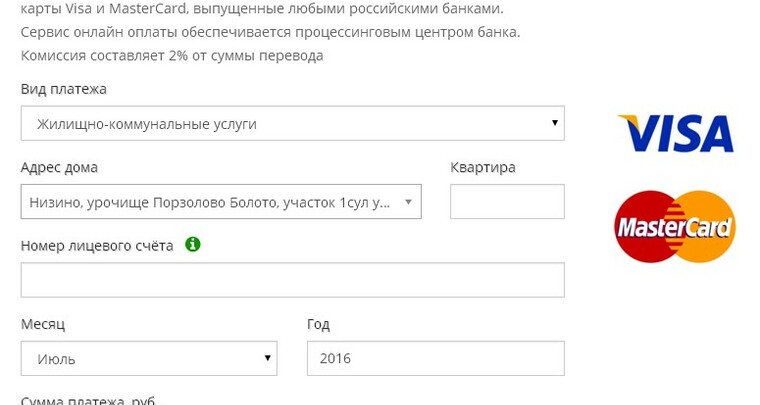Click the commission text mentioning 2%
The image size is (760, 405).
[172, 56]
